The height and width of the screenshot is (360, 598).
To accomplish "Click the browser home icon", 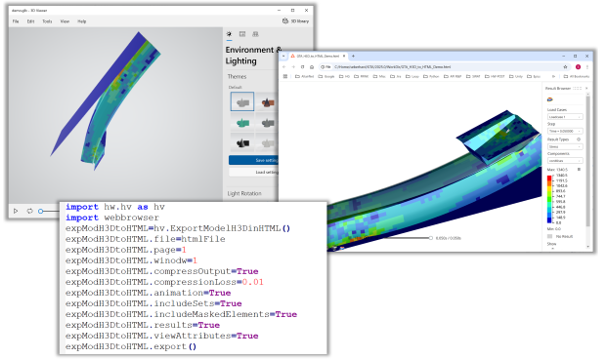I will coord(312,67).
